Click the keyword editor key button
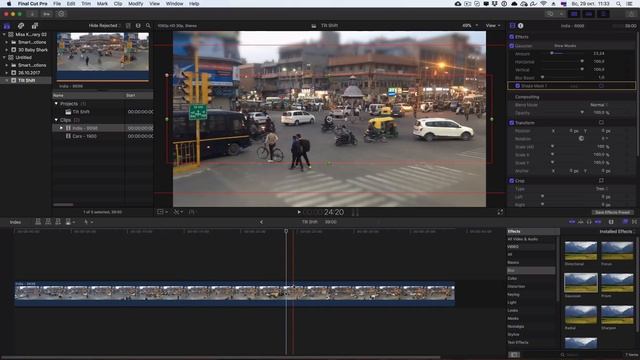Screen dimensions: 640x360 [47, 14]
